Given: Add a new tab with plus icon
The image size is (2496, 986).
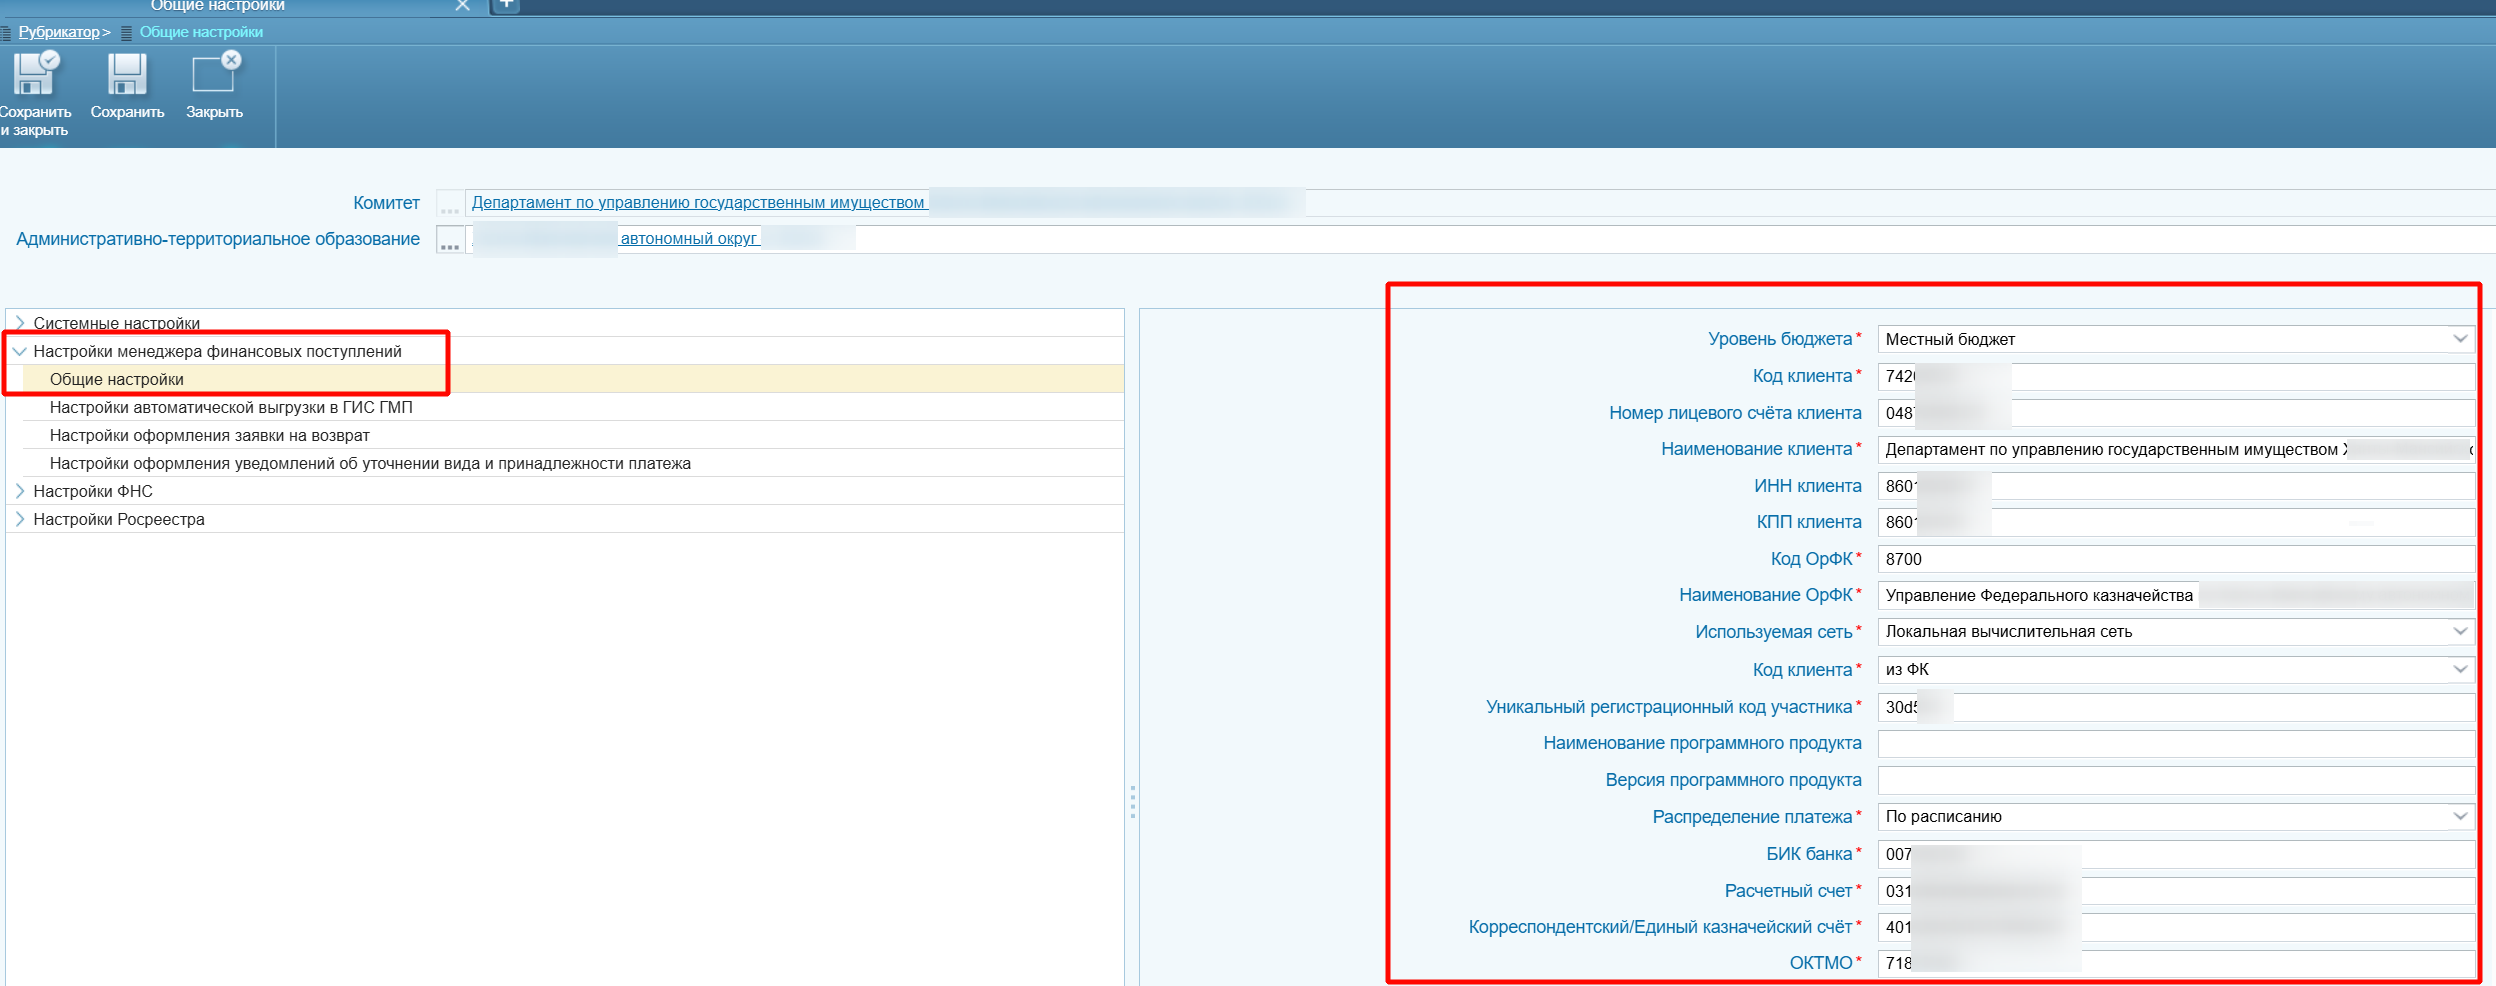Looking at the screenshot, I should click(506, 5).
